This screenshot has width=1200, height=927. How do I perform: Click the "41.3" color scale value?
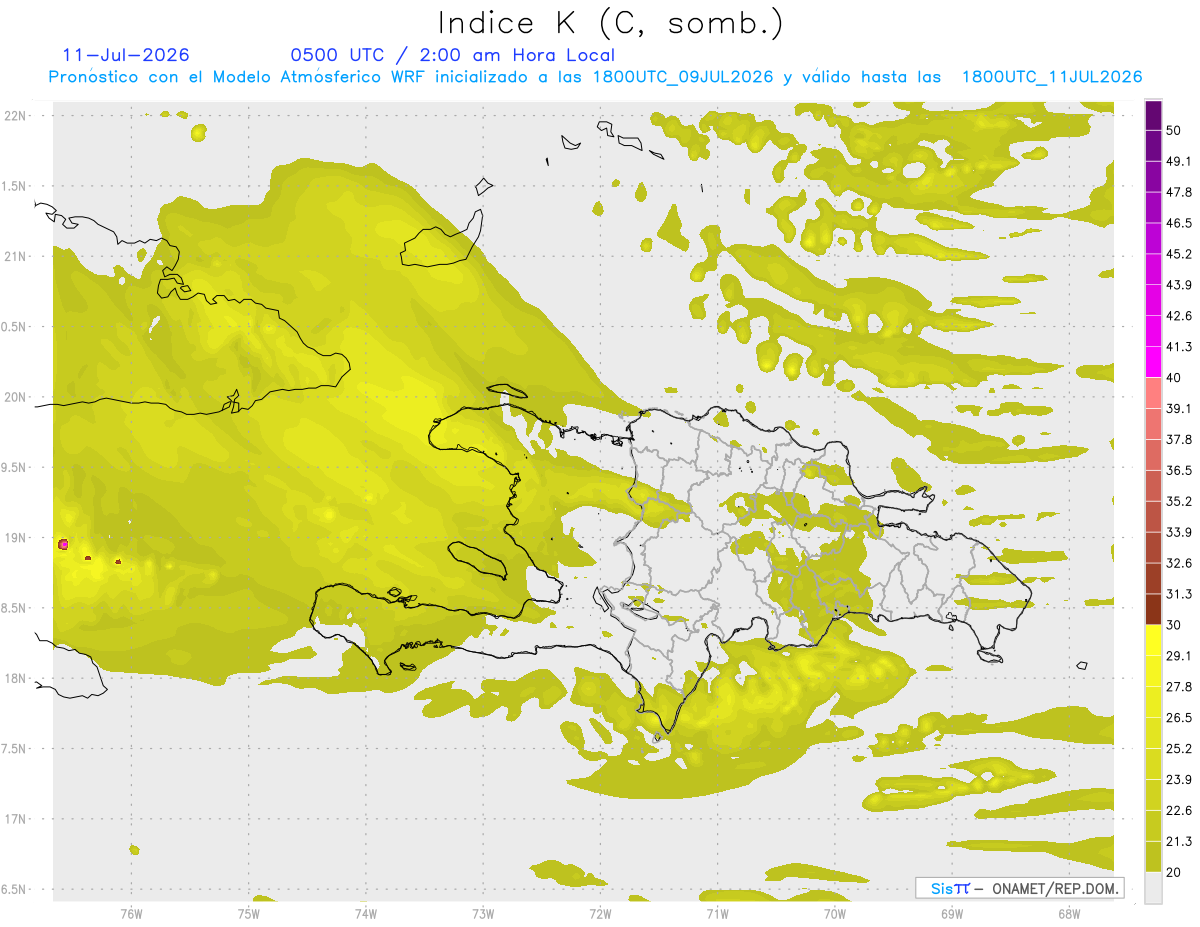tap(1179, 347)
